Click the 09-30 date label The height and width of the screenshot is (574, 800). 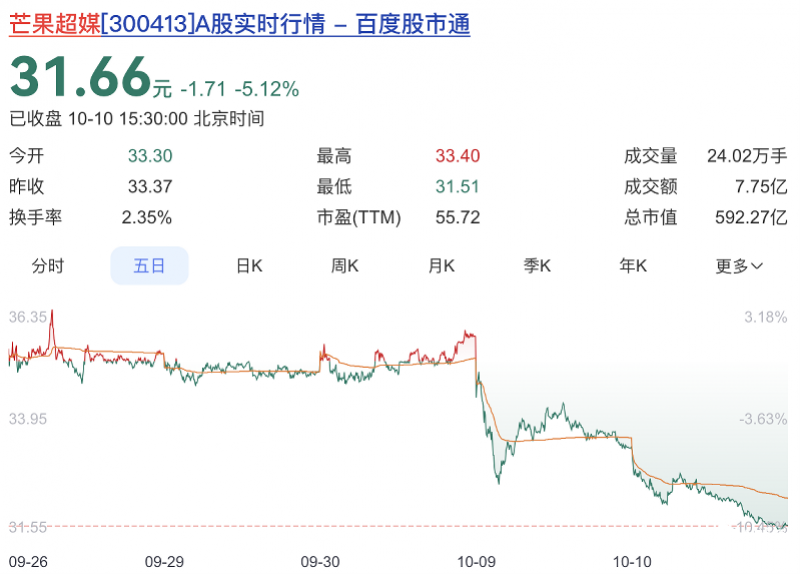coord(321,561)
